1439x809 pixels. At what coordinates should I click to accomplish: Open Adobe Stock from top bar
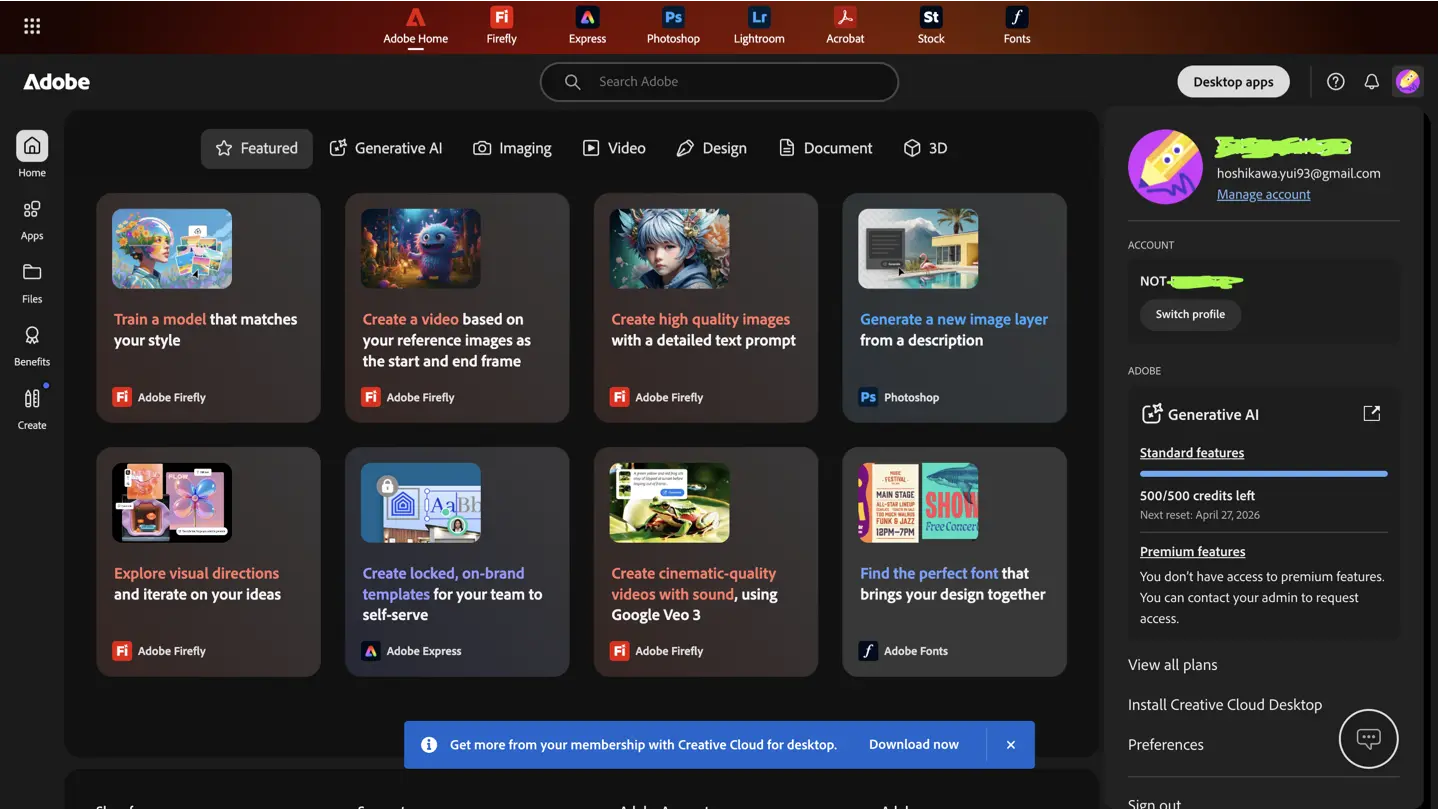click(931, 26)
